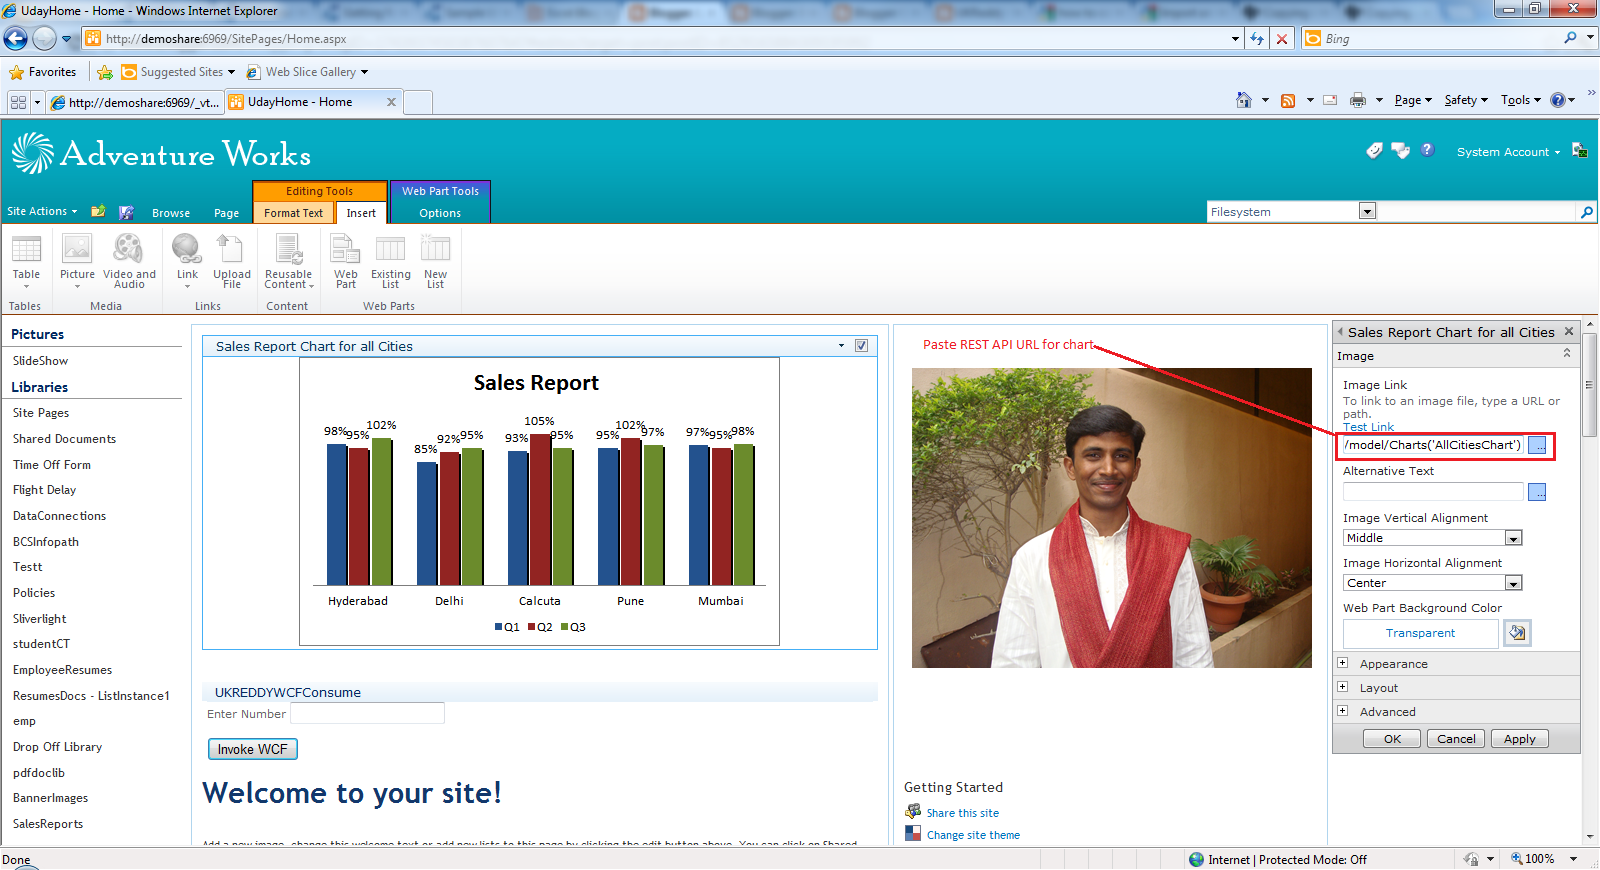Open the IE Safety menu
Image resolution: width=1600 pixels, height=870 pixels.
point(1466,100)
